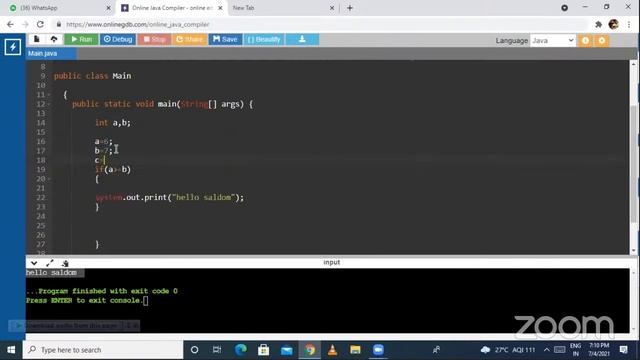Click the site padlock icon in address bar
This screenshot has height=360, width=640.
click(x=59, y=24)
